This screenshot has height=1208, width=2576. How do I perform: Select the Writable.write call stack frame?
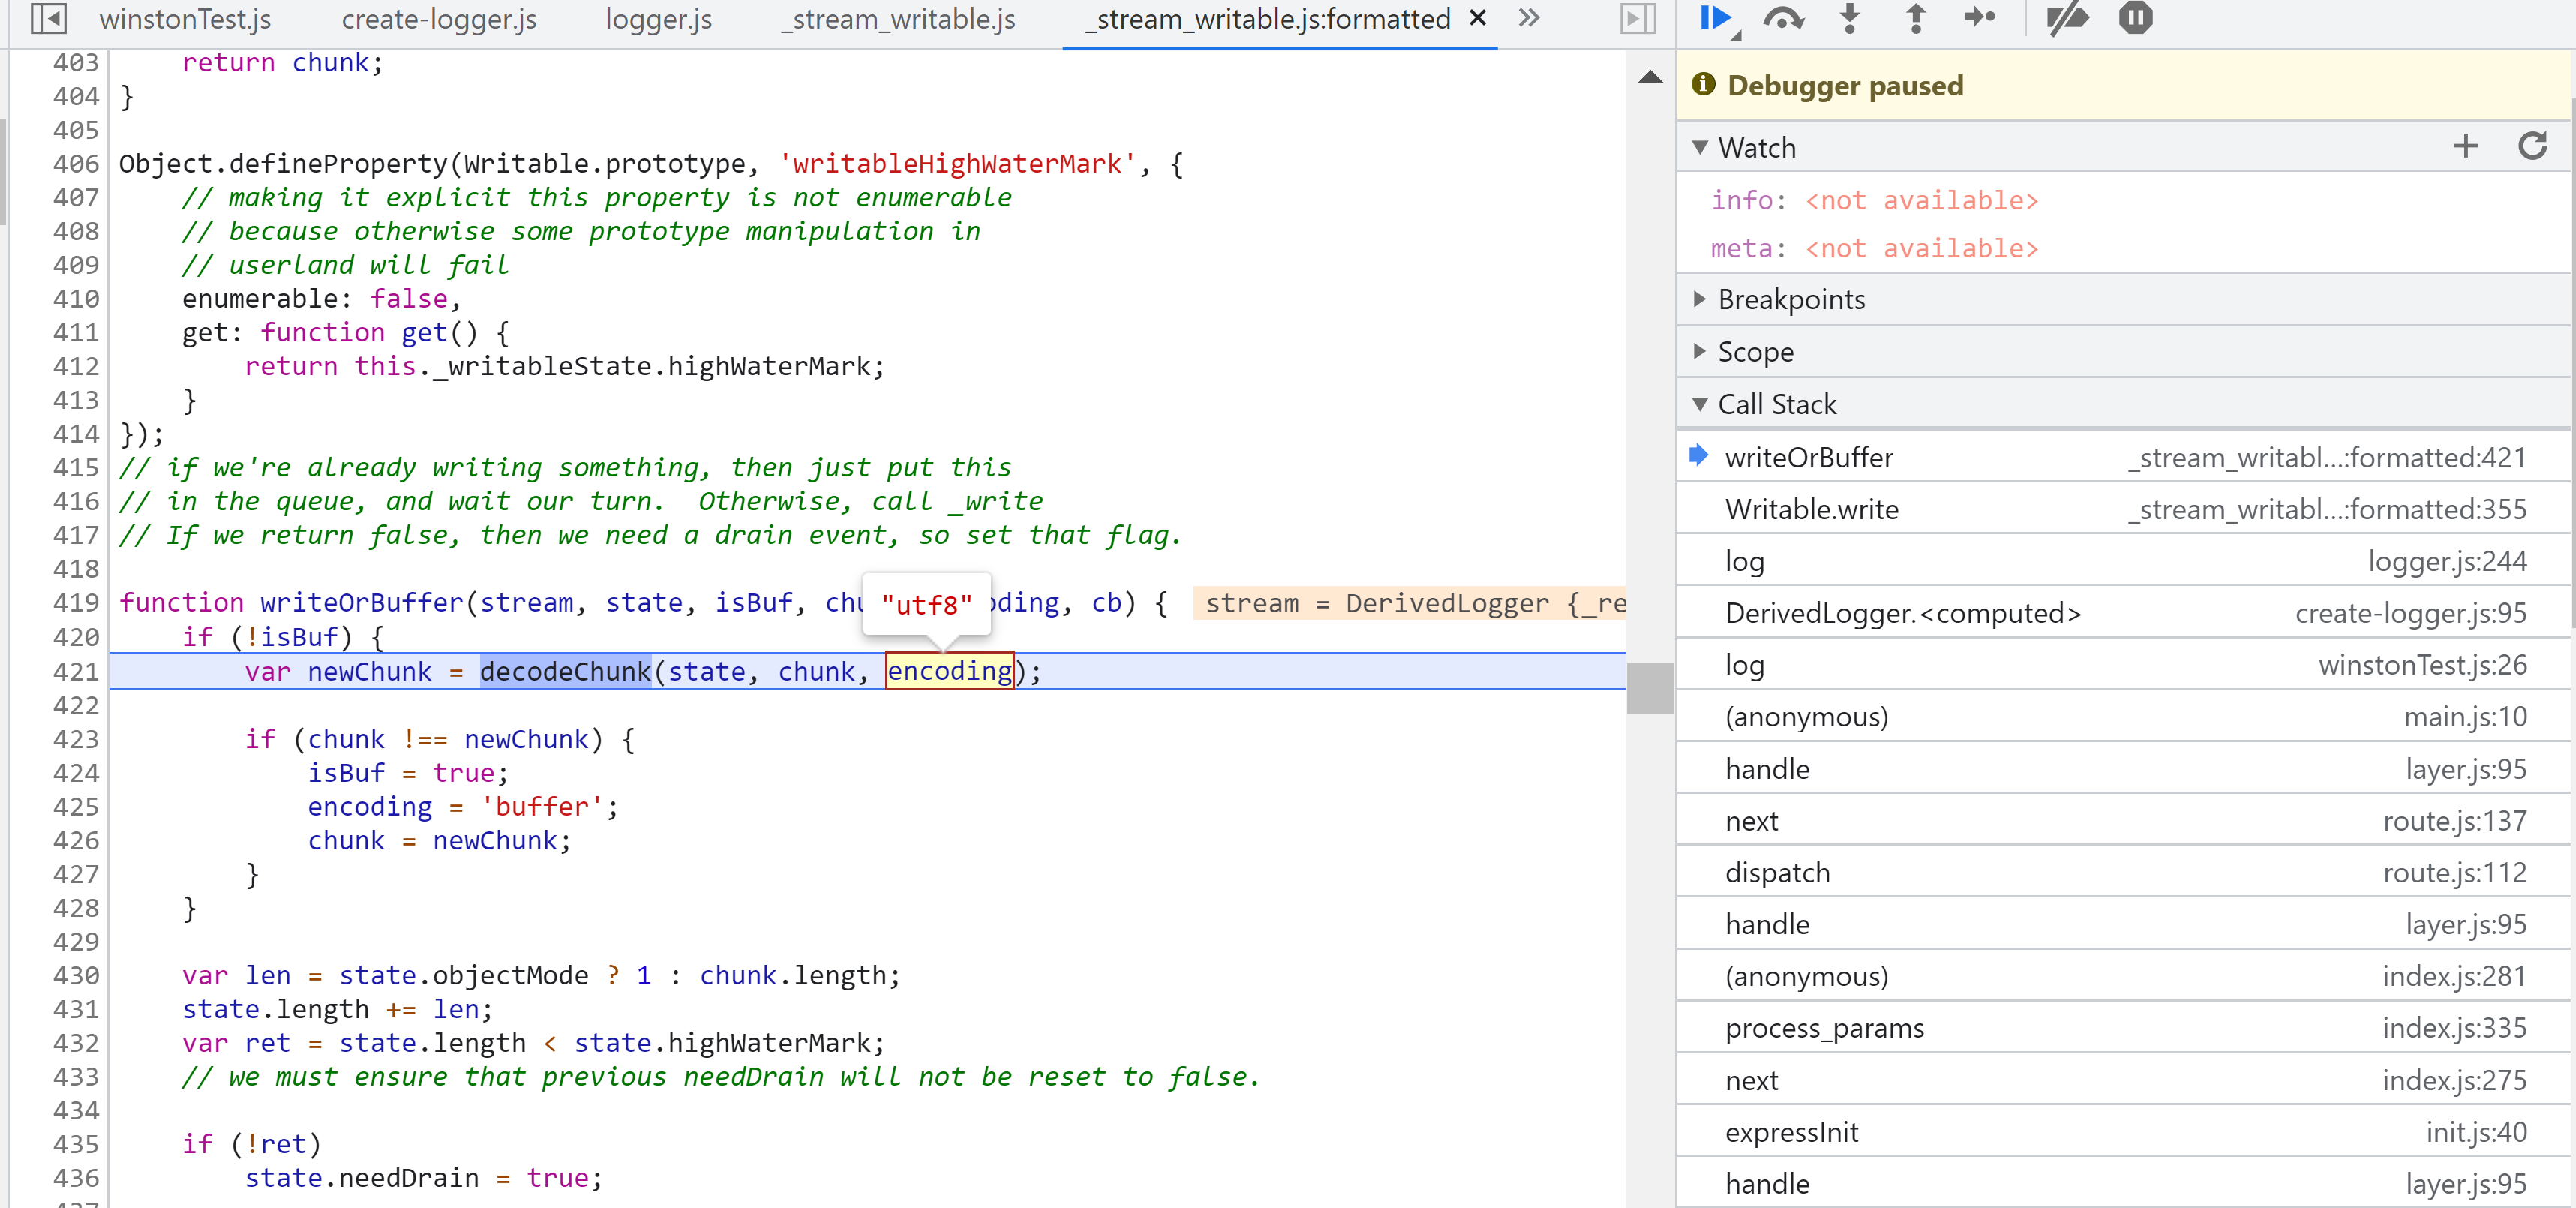pyautogui.click(x=1811, y=509)
